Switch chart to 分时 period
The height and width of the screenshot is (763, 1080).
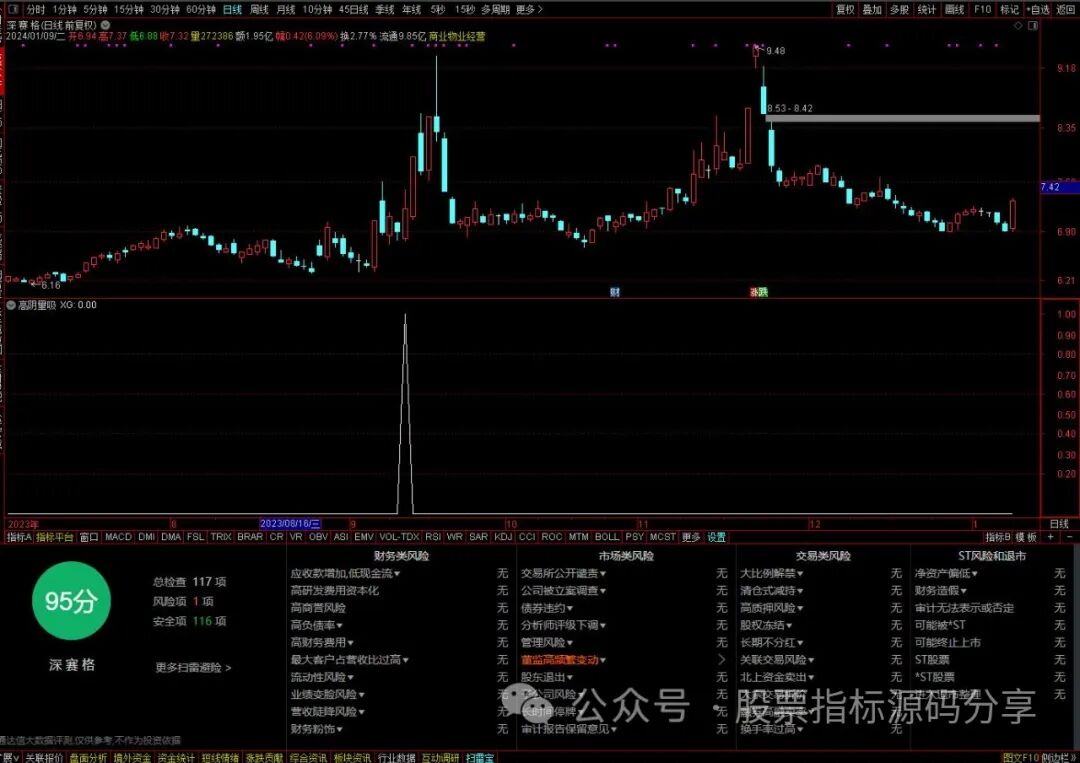35,10
